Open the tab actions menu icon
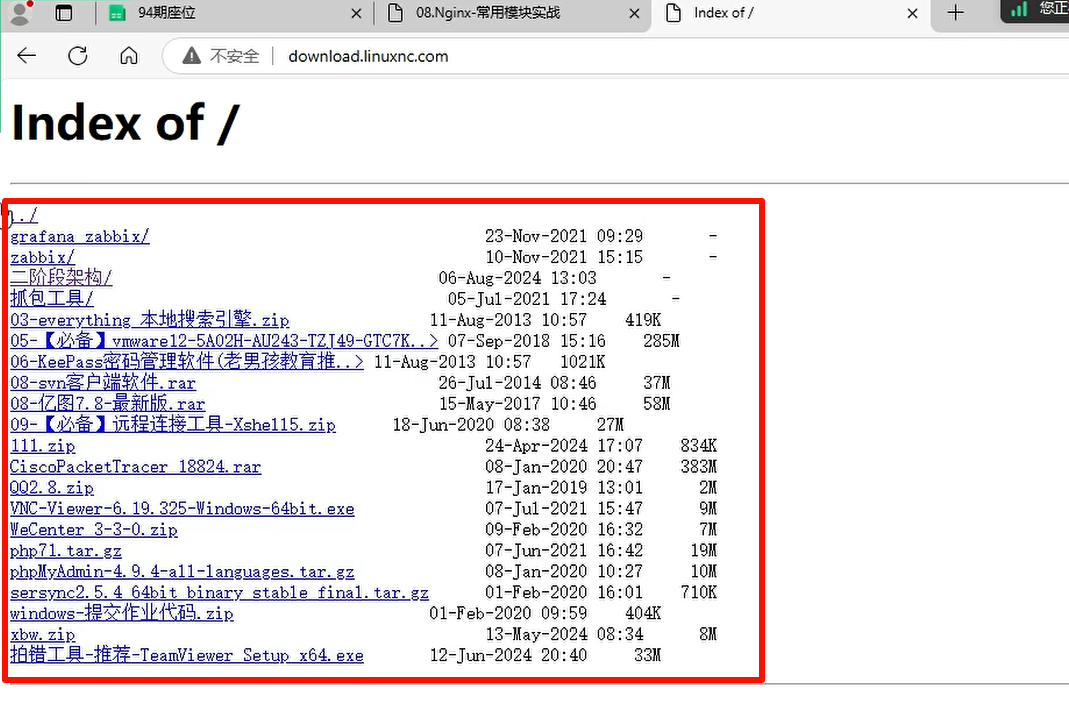This screenshot has height=717, width=1069. point(64,13)
